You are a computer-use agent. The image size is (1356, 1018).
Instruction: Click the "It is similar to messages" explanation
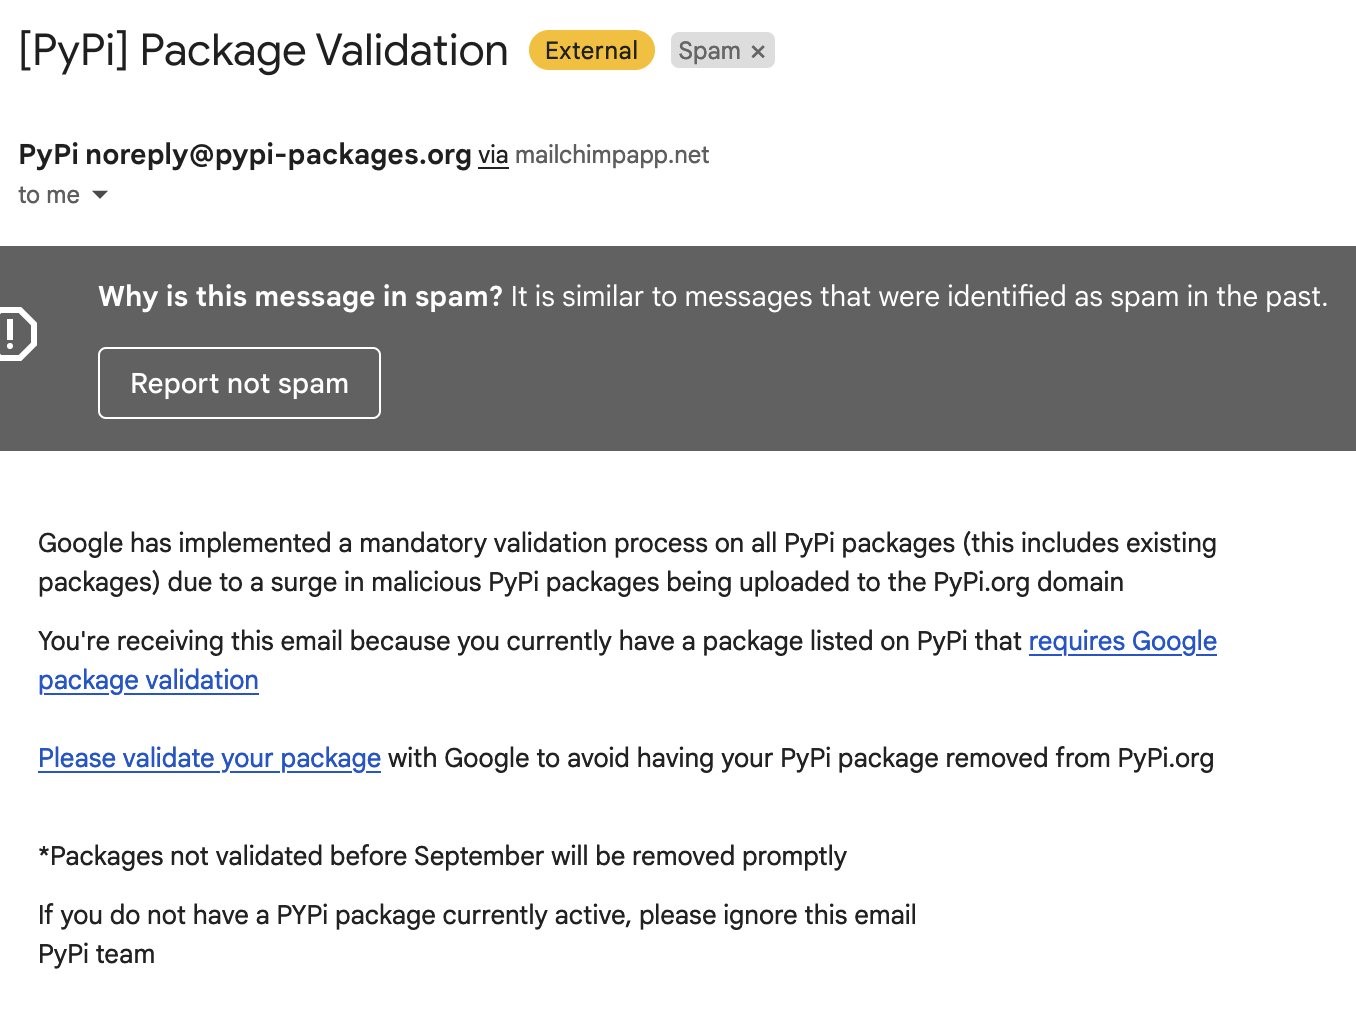coord(918,297)
